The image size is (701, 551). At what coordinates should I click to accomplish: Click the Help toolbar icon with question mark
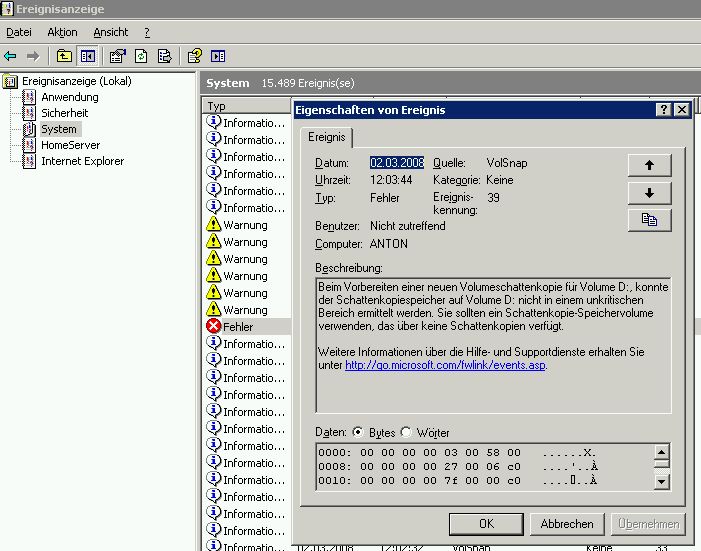click(194, 56)
